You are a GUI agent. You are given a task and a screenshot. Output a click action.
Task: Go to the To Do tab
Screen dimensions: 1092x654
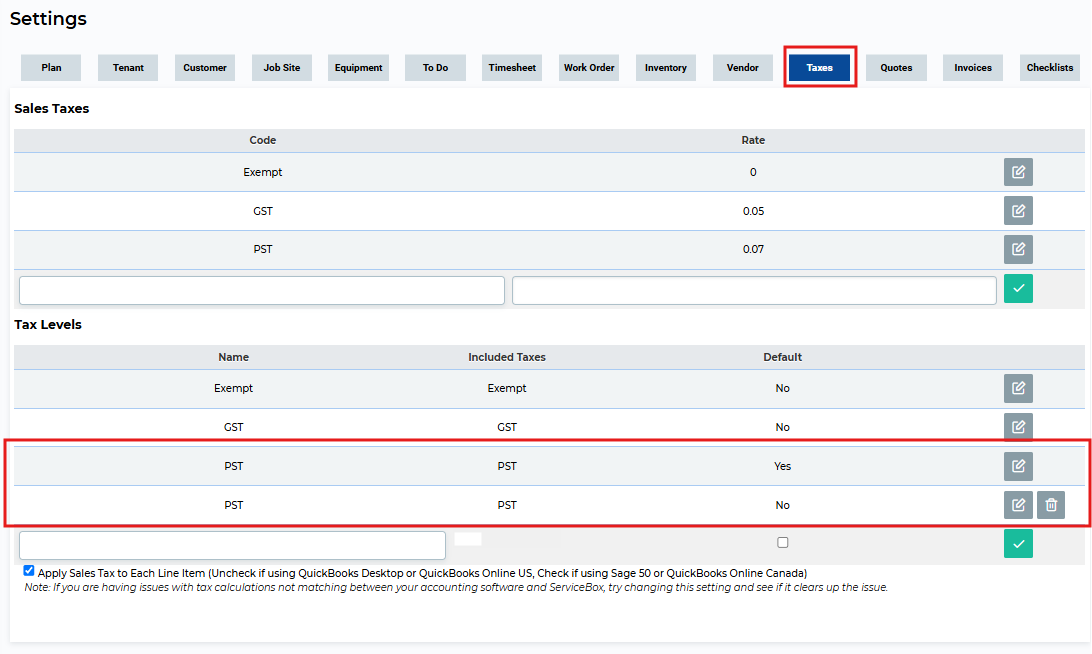pyautogui.click(x=435, y=68)
